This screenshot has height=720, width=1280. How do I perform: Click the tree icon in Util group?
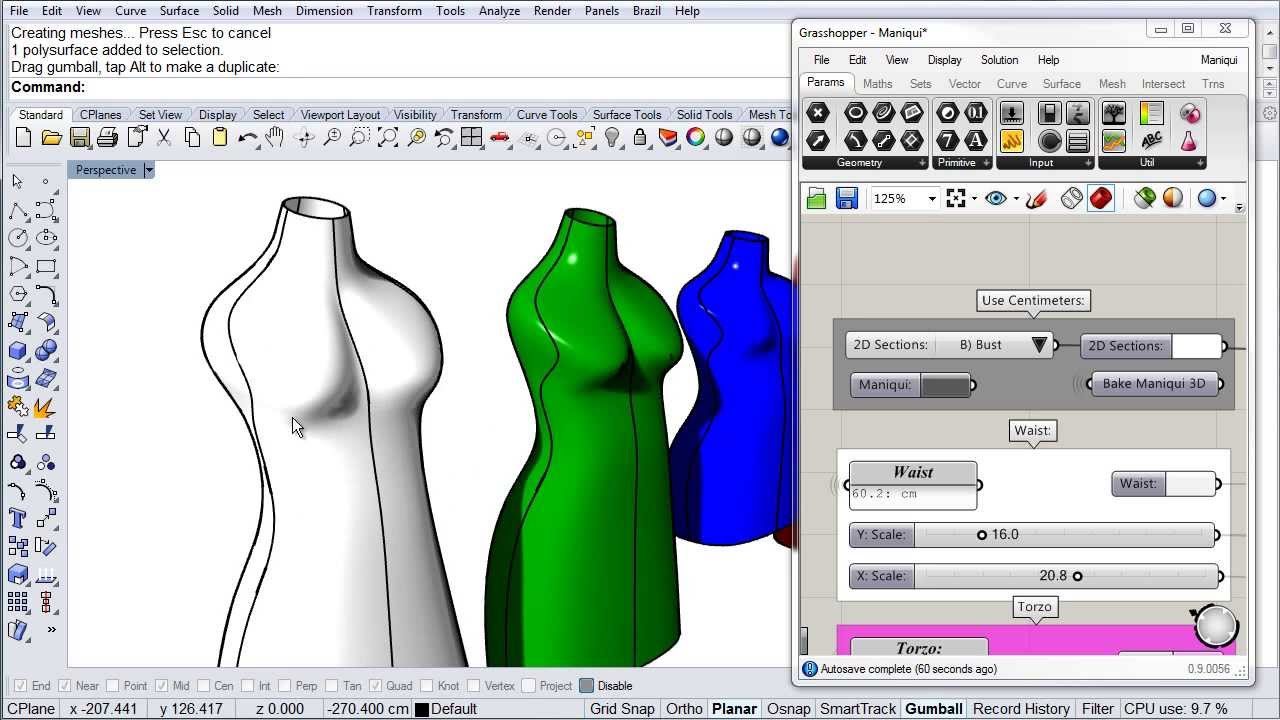pyautogui.click(x=1113, y=112)
